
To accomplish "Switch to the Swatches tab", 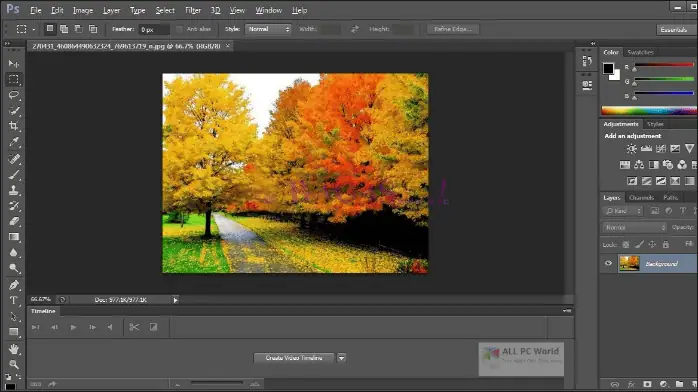I will (x=640, y=52).
